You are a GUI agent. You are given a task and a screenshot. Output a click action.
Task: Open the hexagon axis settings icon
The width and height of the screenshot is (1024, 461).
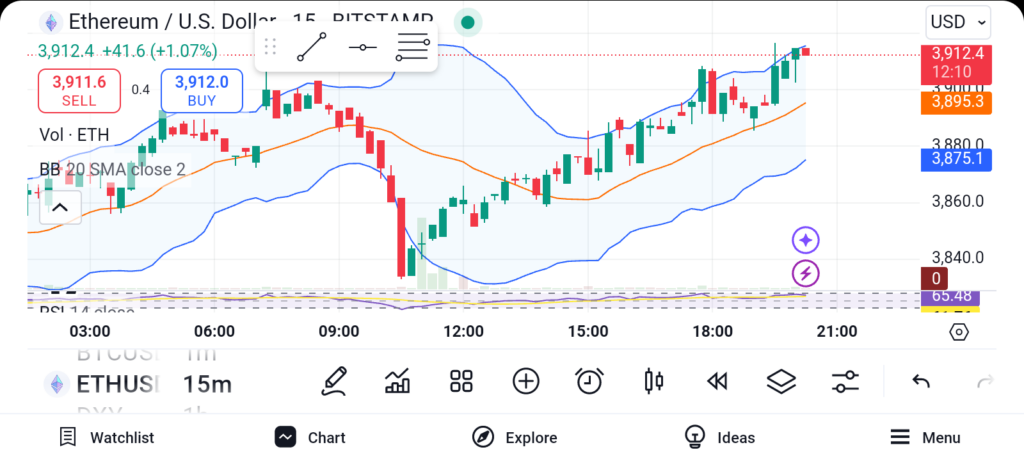coord(958,332)
